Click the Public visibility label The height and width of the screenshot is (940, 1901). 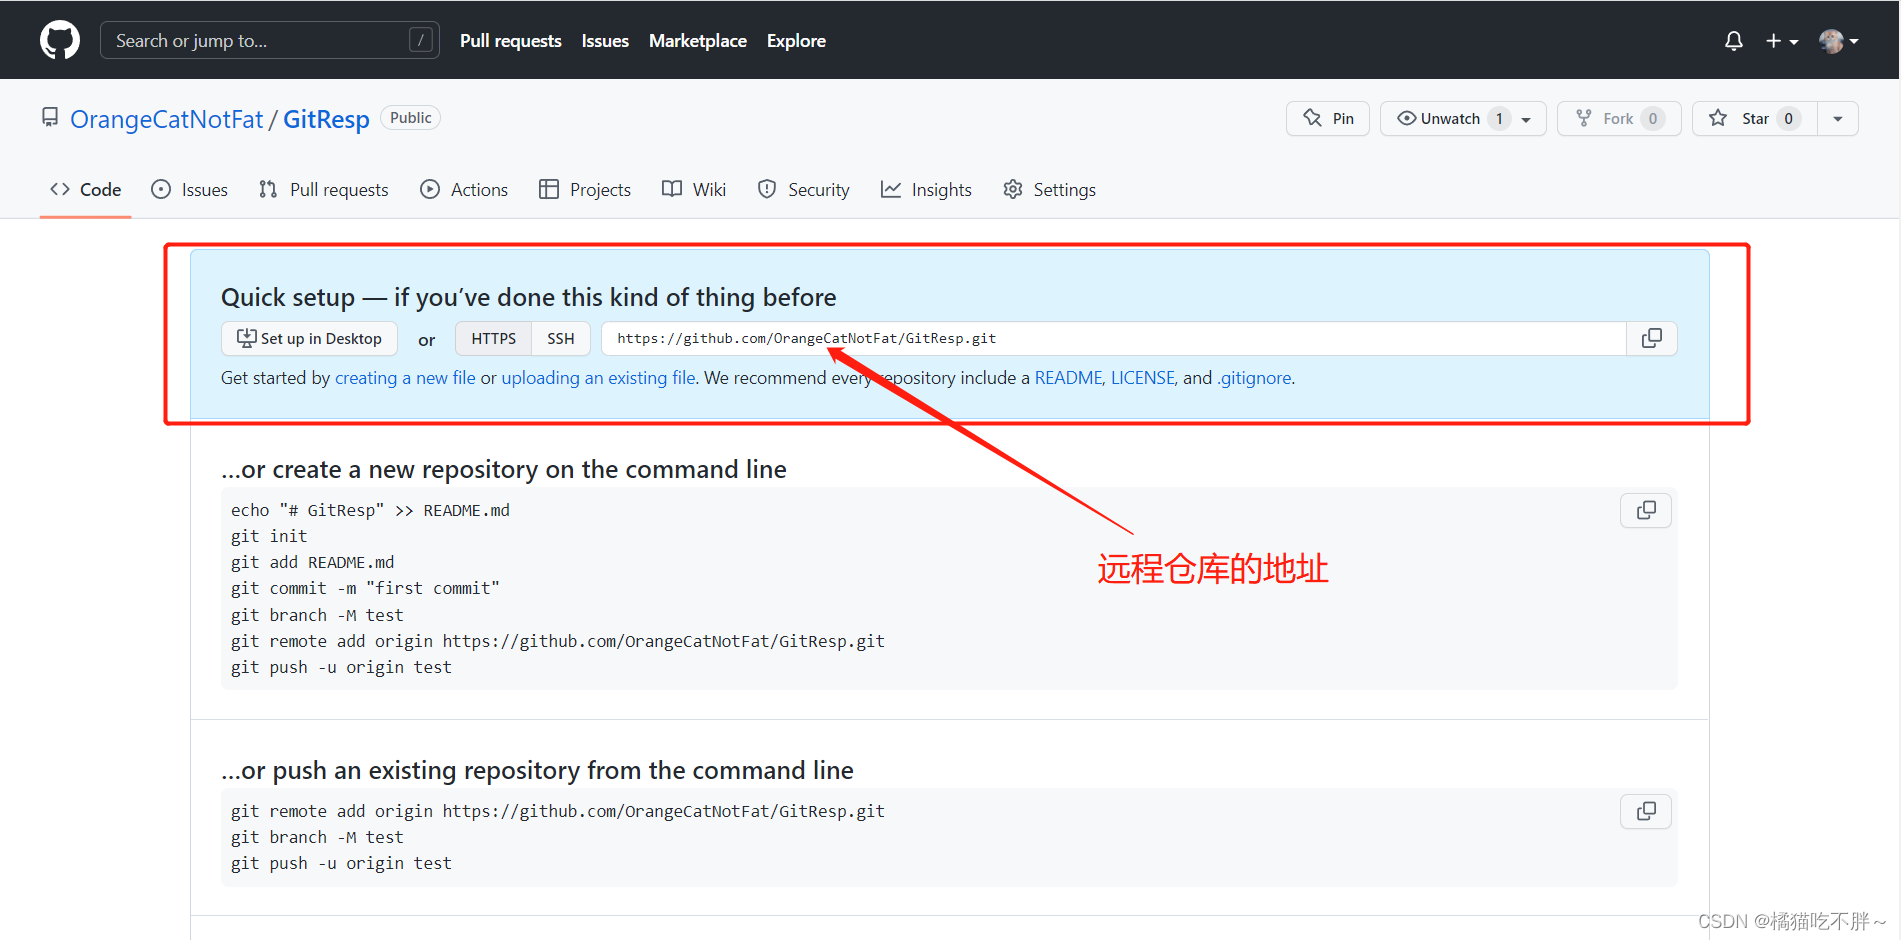click(411, 118)
